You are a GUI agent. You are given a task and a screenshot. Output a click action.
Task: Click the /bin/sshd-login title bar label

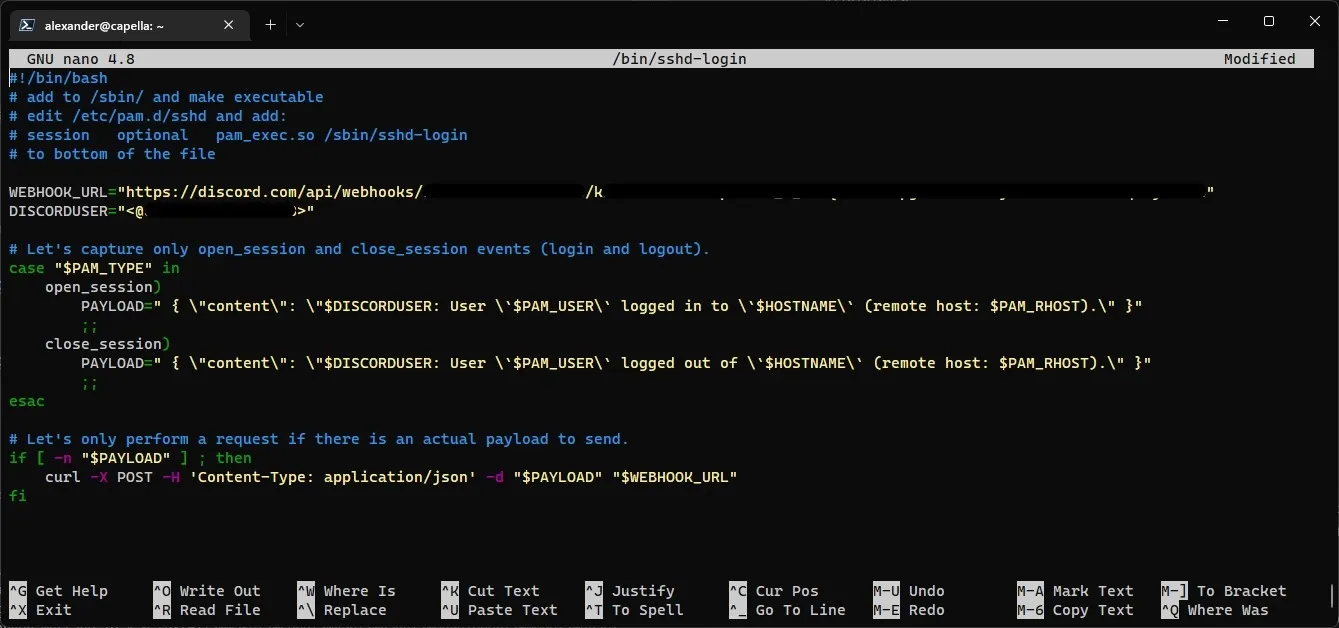[x=679, y=58]
